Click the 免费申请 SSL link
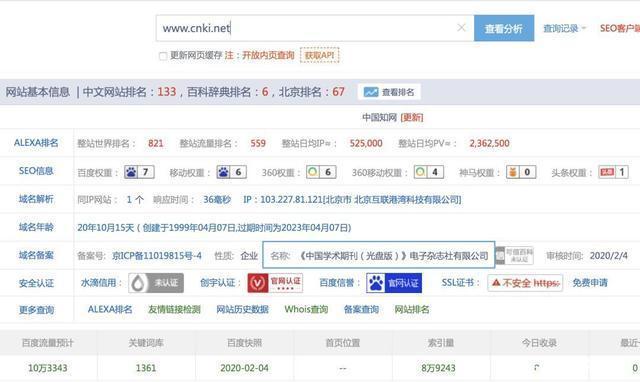This screenshot has width=640, height=382. (x=590, y=282)
